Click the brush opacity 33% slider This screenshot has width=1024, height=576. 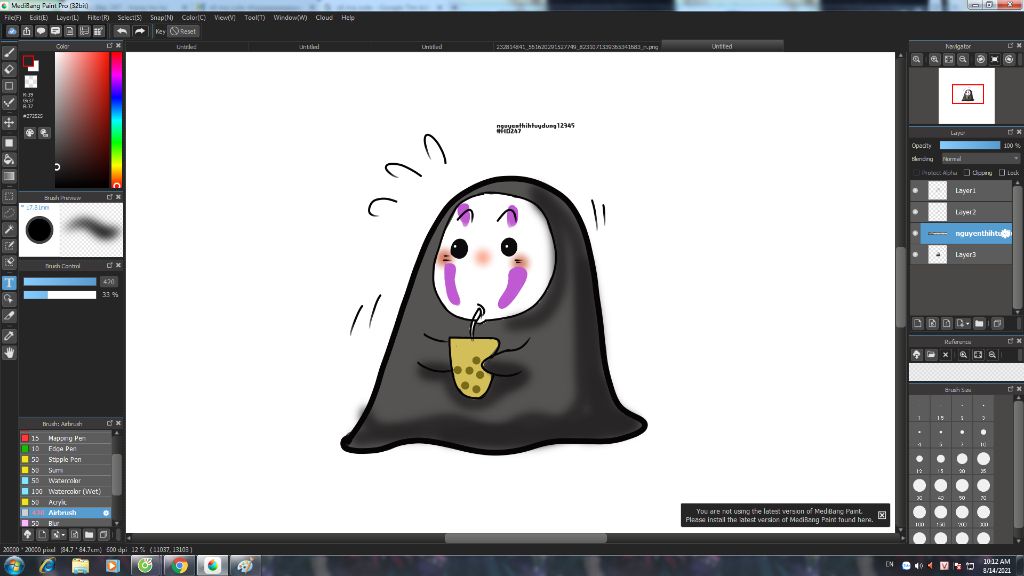[x=60, y=295]
